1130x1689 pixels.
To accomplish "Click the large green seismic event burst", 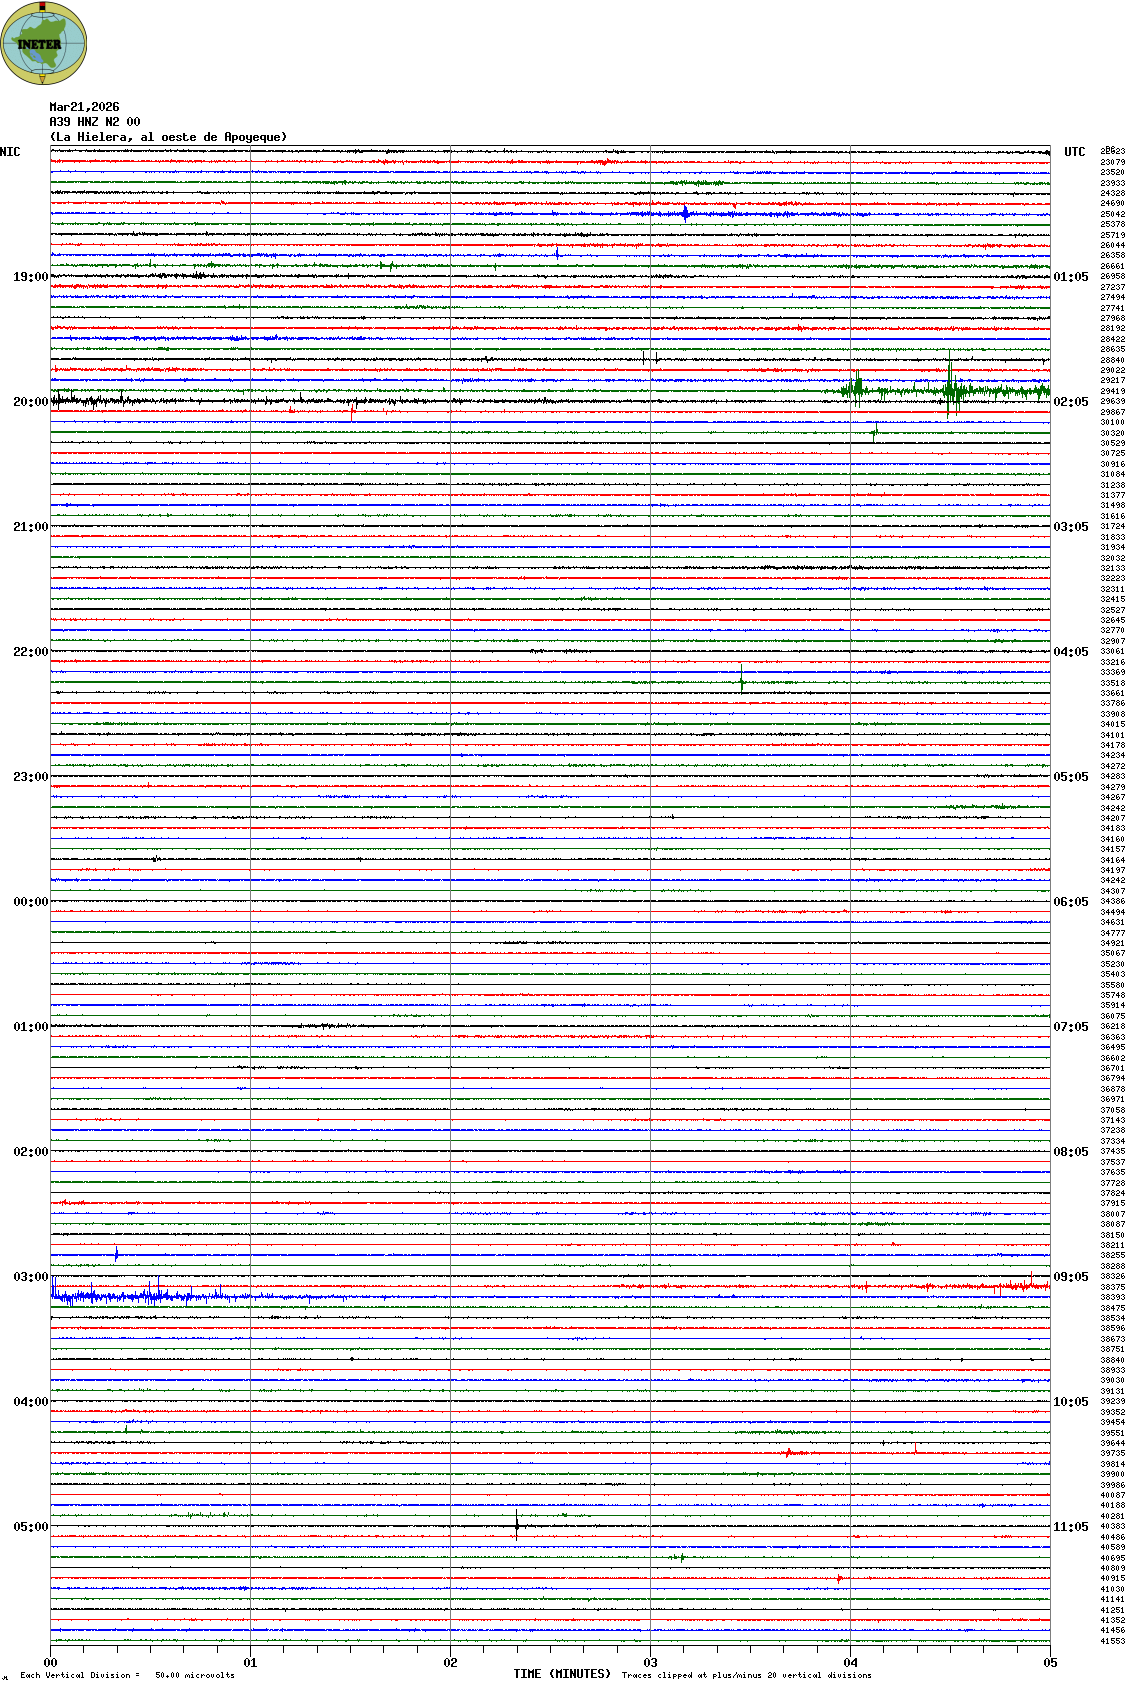I will point(950,390).
